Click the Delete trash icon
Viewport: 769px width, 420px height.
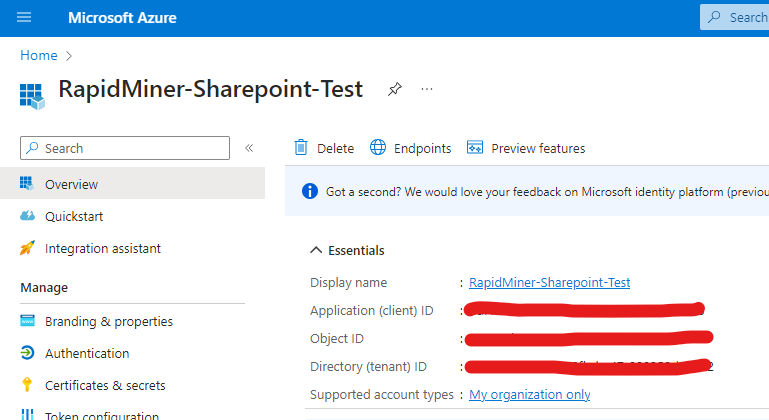[301, 148]
